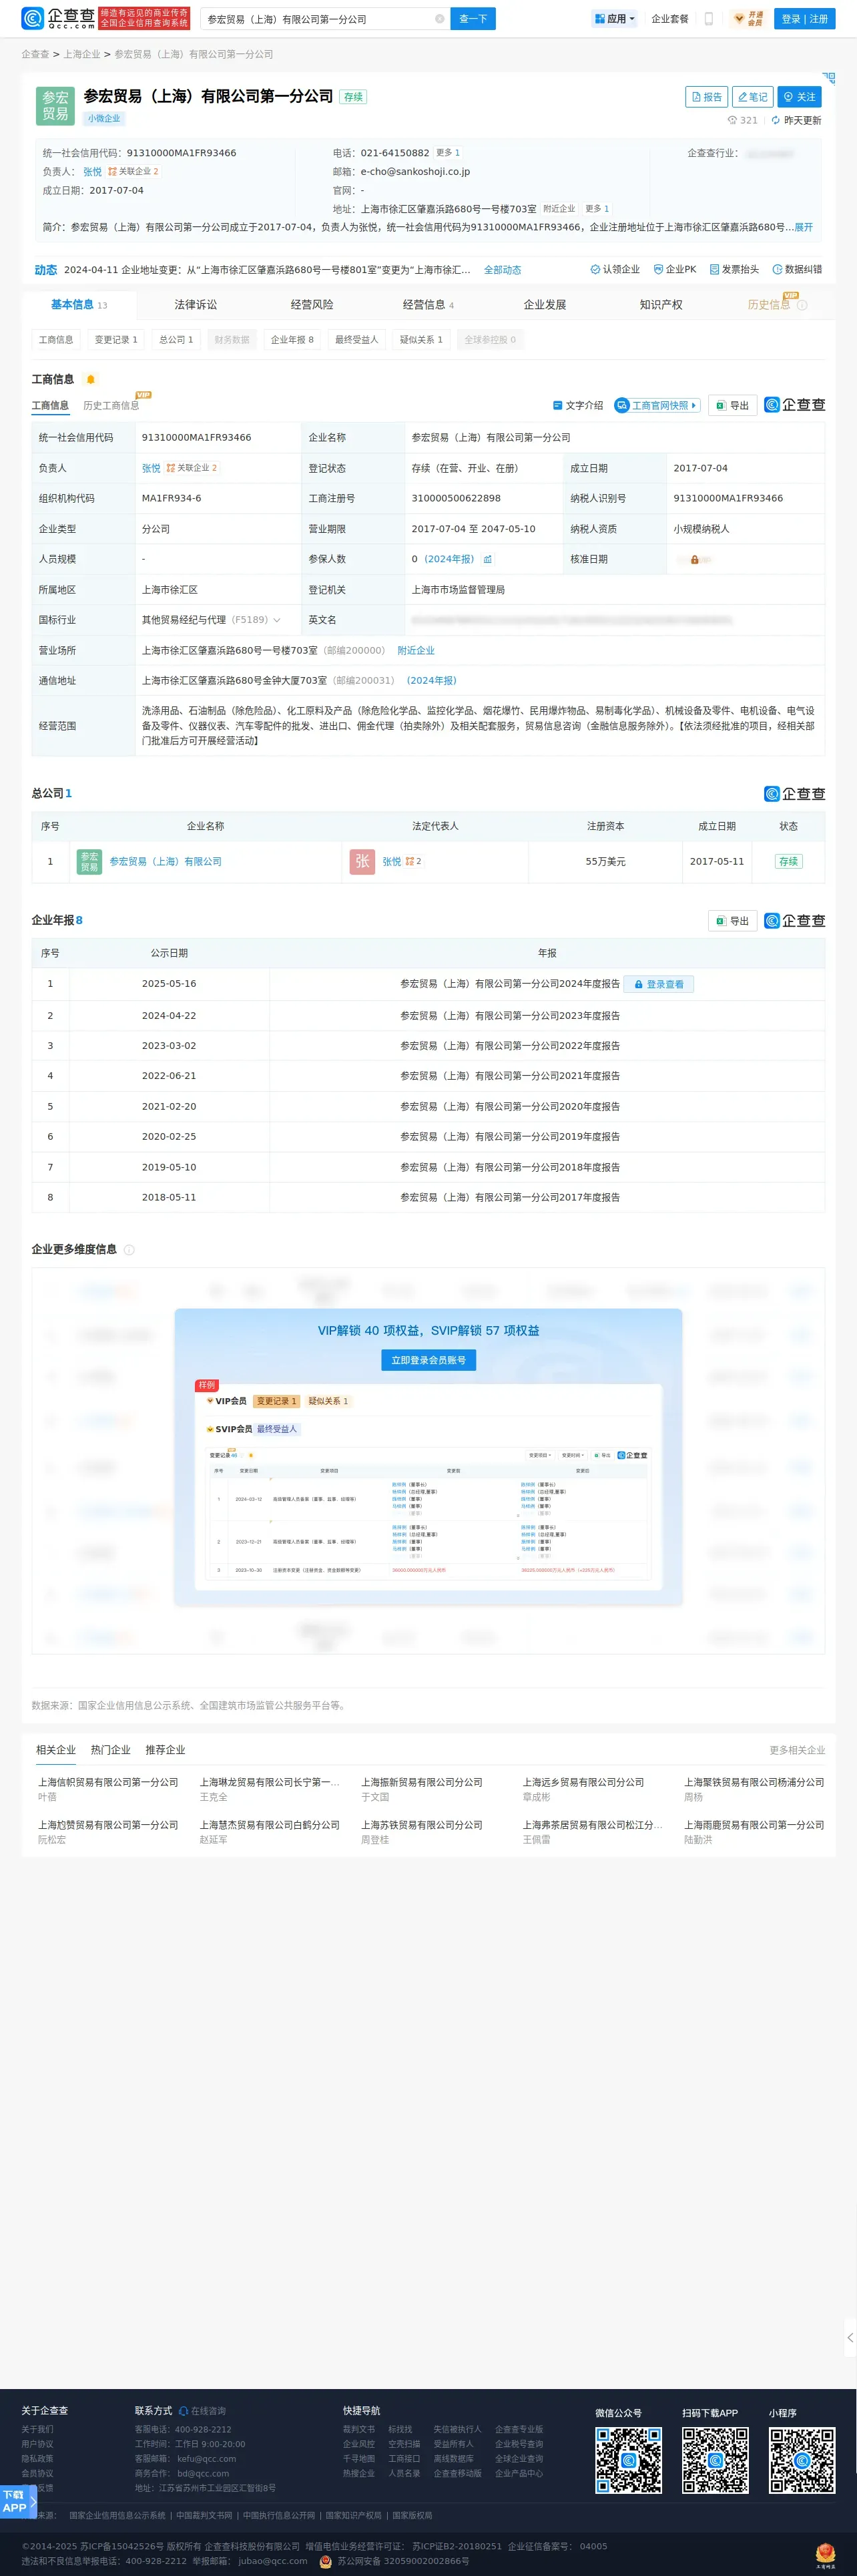
Task: Open 张悦 link in the summary header
Action: pyautogui.click(x=92, y=172)
